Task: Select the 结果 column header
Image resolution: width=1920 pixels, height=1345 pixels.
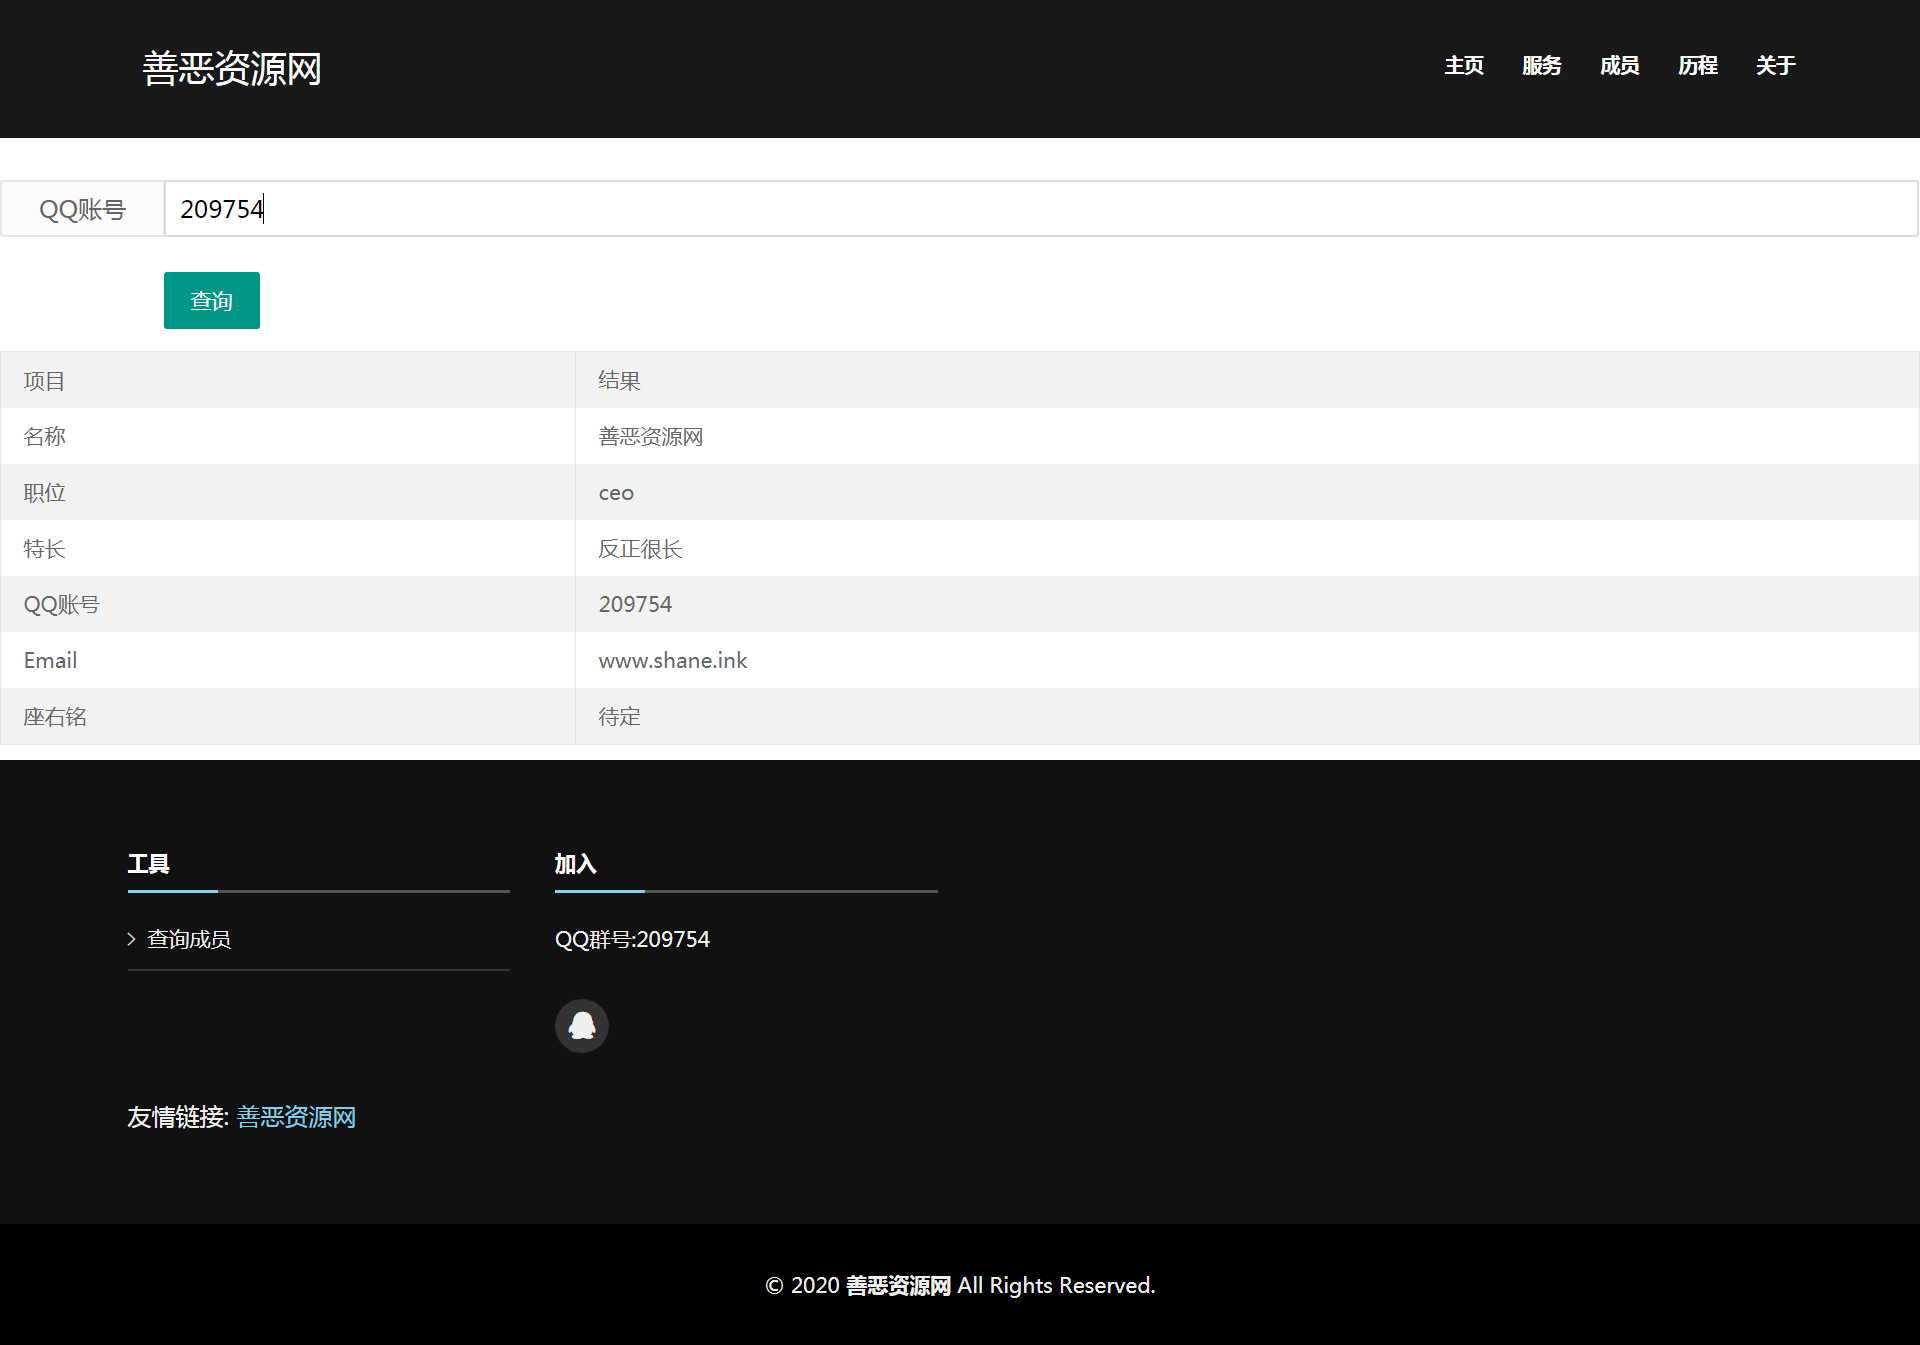Action: pyautogui.click(x=619, y=381)
